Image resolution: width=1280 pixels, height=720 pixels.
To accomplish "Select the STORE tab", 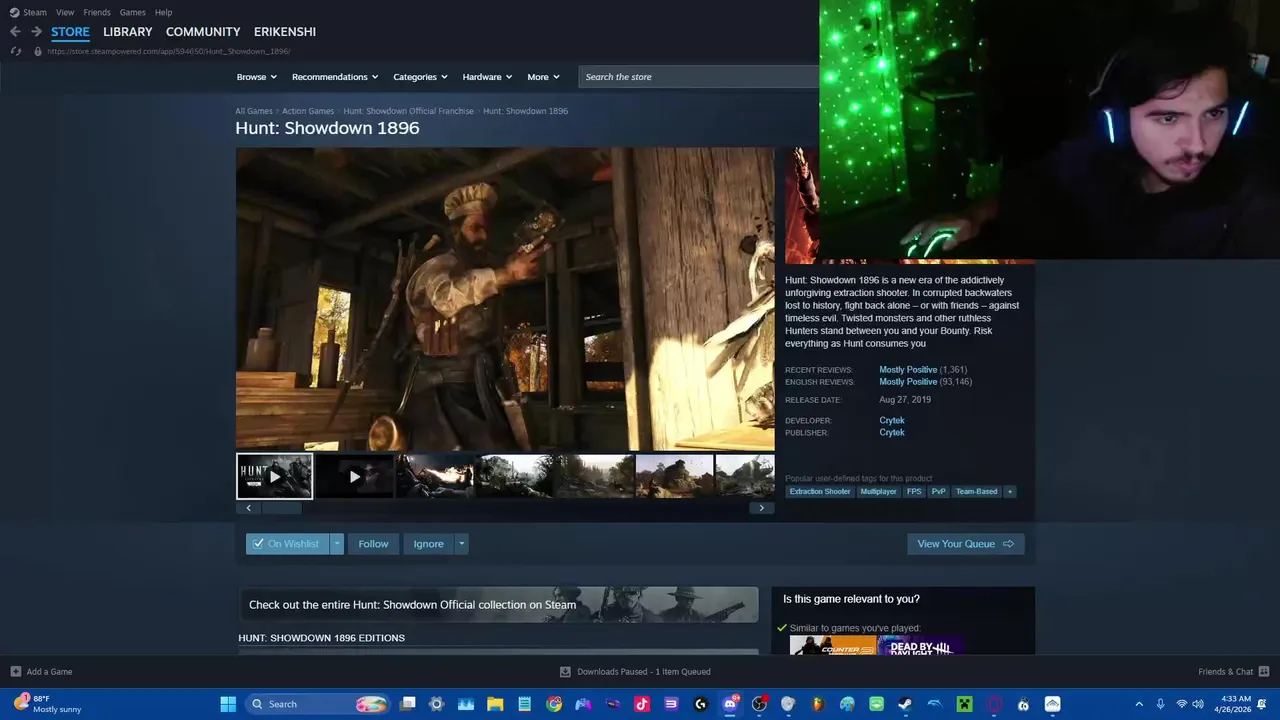I will point(70,32).
